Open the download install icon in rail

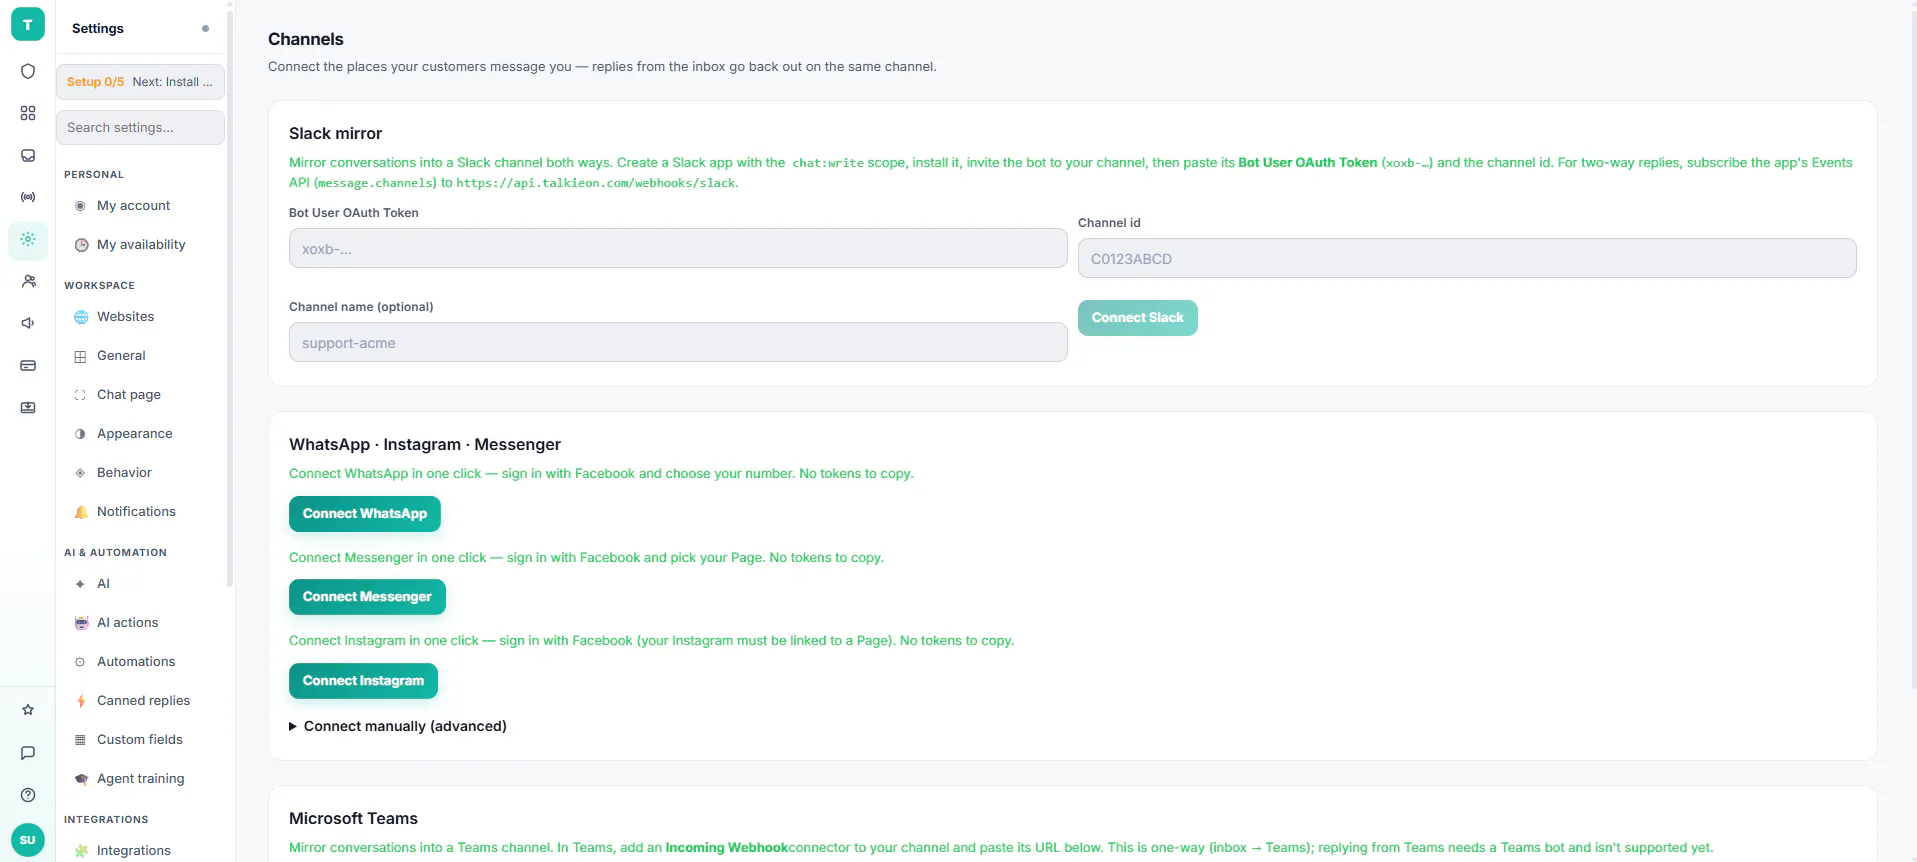(x=28, y=407)
